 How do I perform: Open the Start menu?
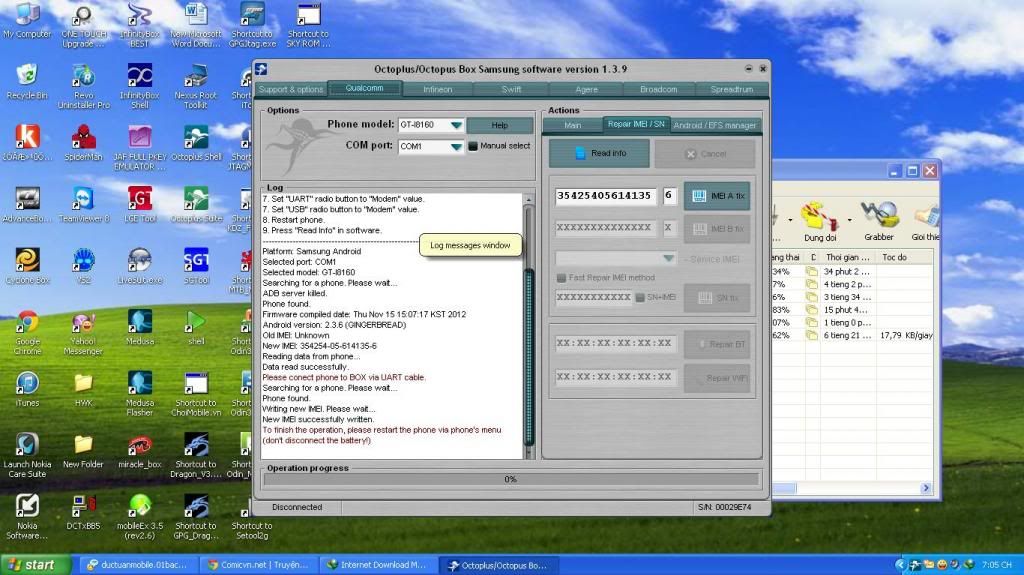click(36, 565)
